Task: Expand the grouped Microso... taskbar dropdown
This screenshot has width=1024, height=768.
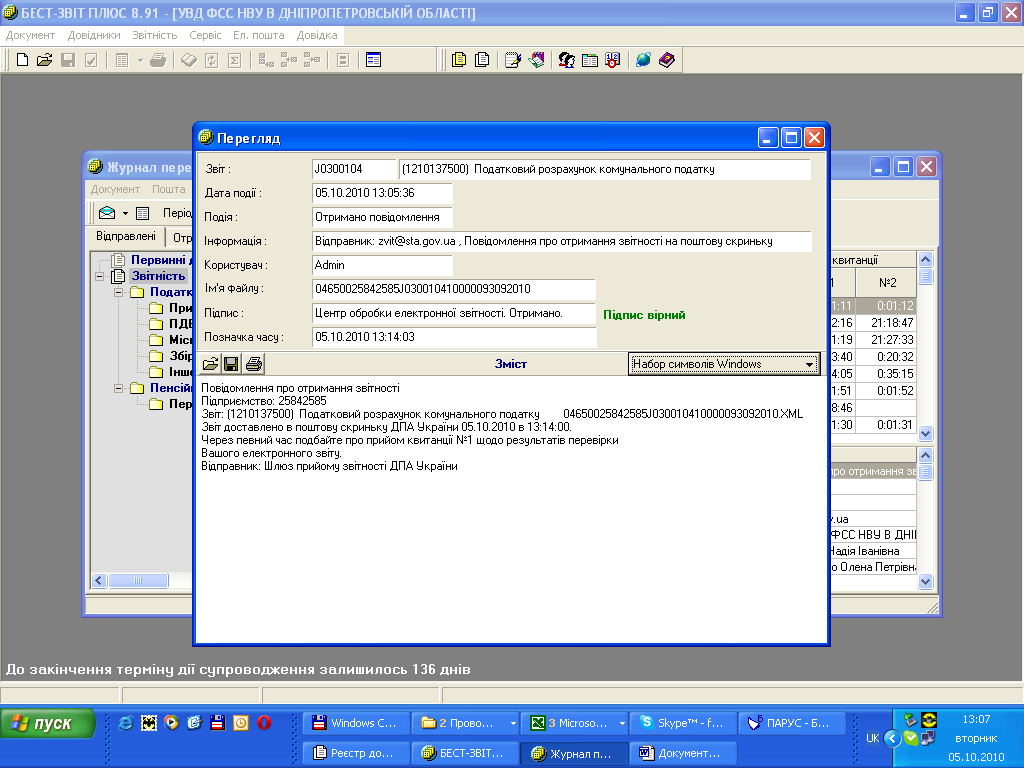Action: 622,724
